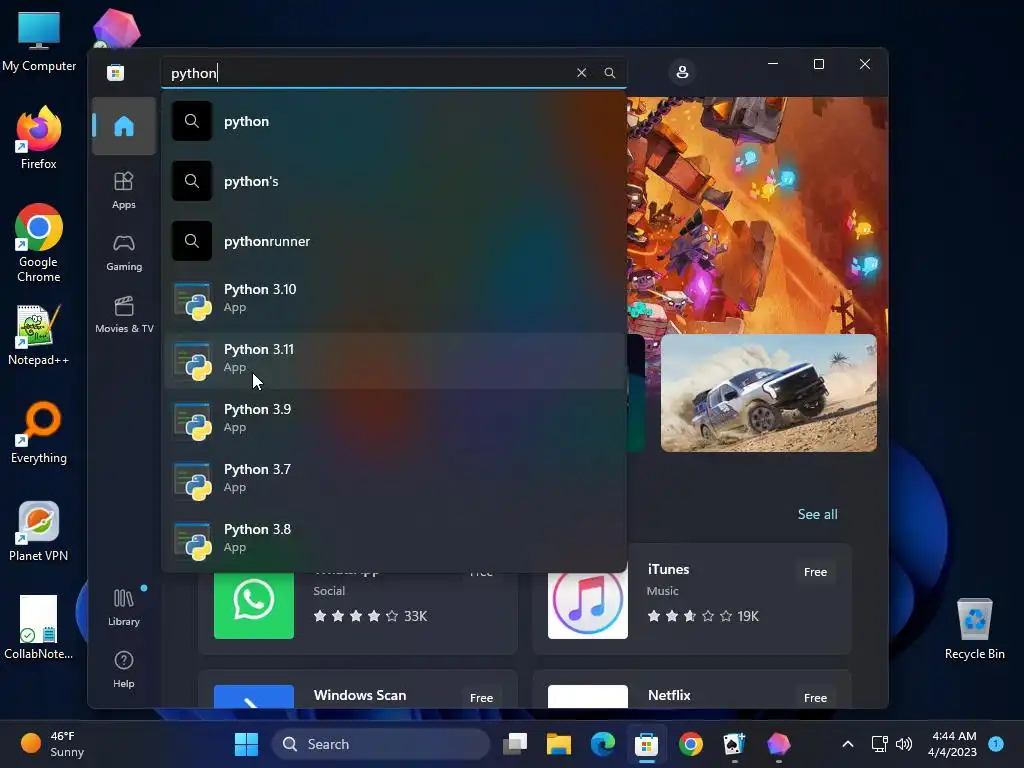Click the Free button on iTunes
Image resolution: width=1024 pixels, height=768 pixels.
pyautogui.click(x=815, y=571)
